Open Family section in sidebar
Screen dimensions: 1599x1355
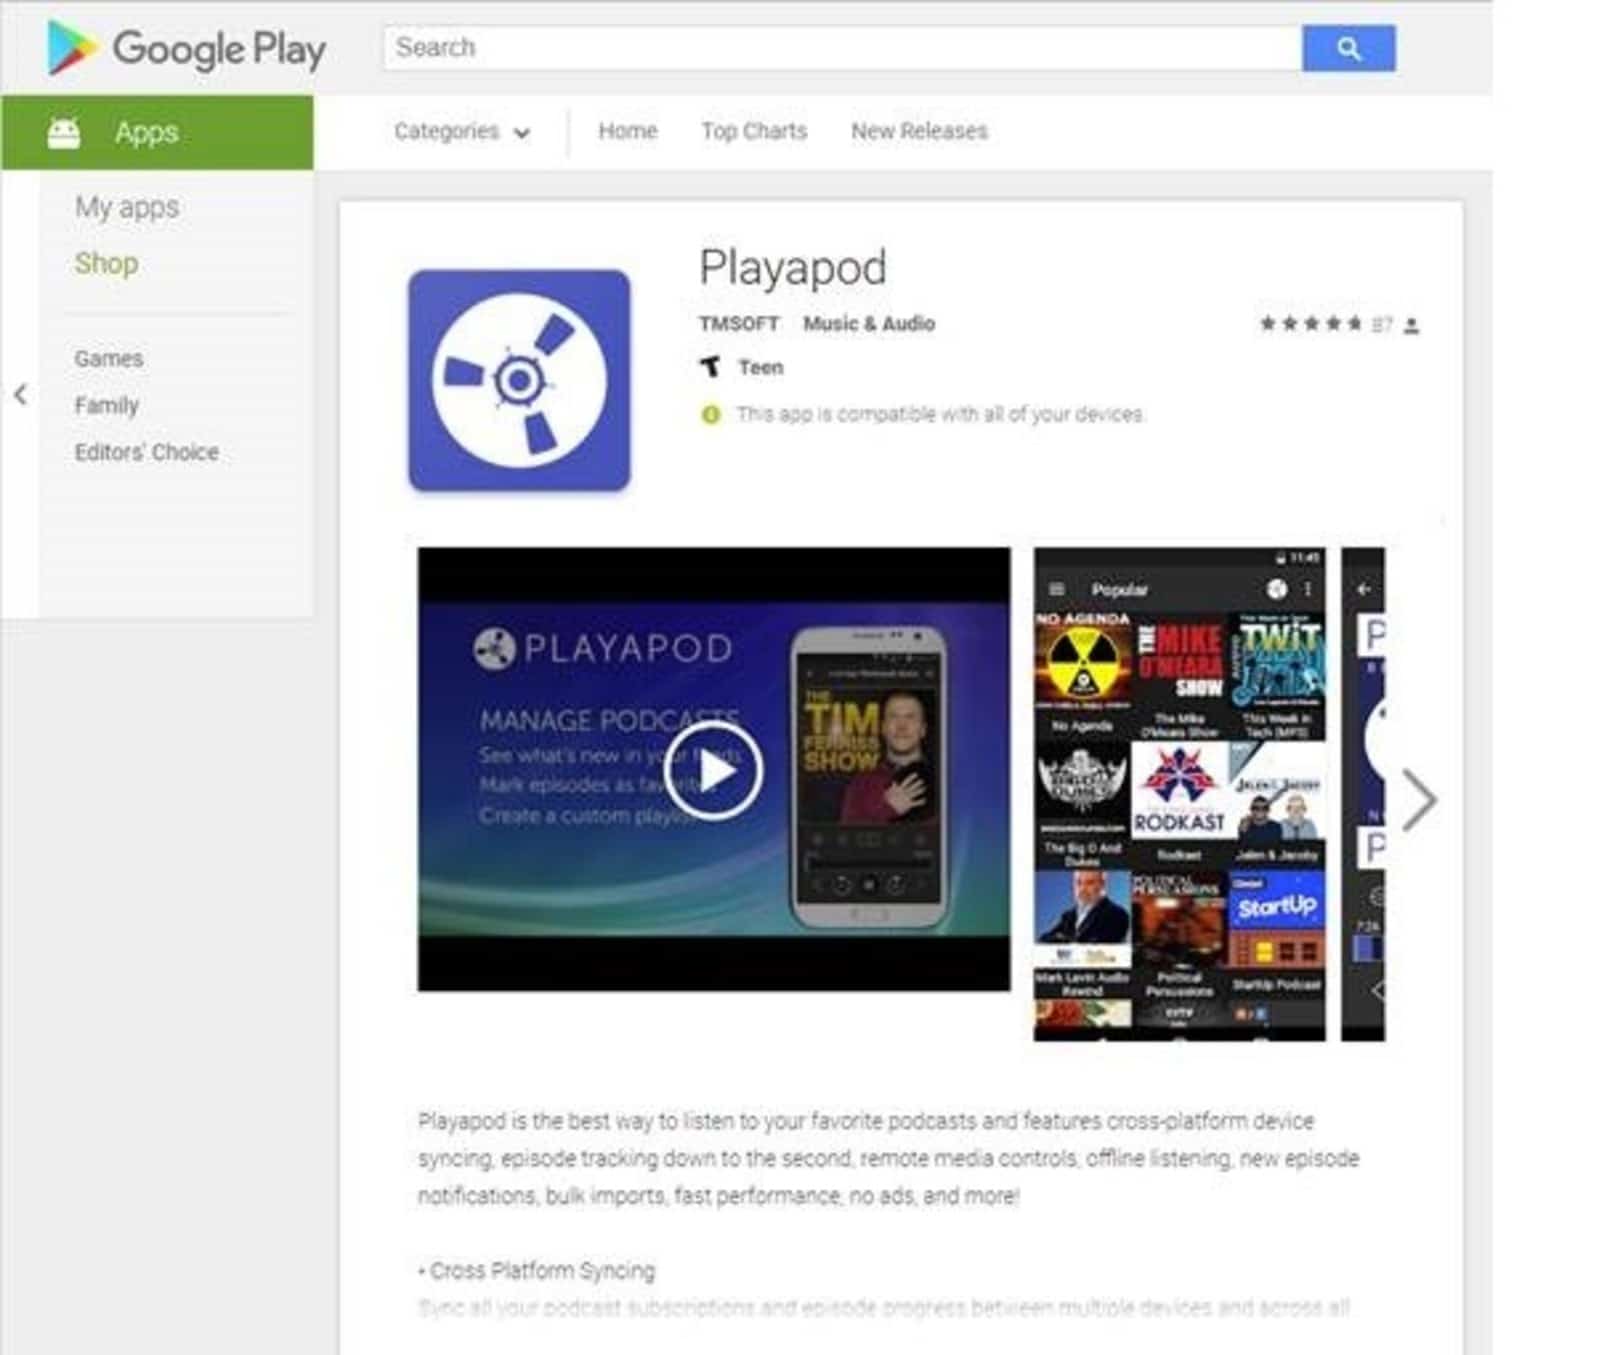point(106,405)
